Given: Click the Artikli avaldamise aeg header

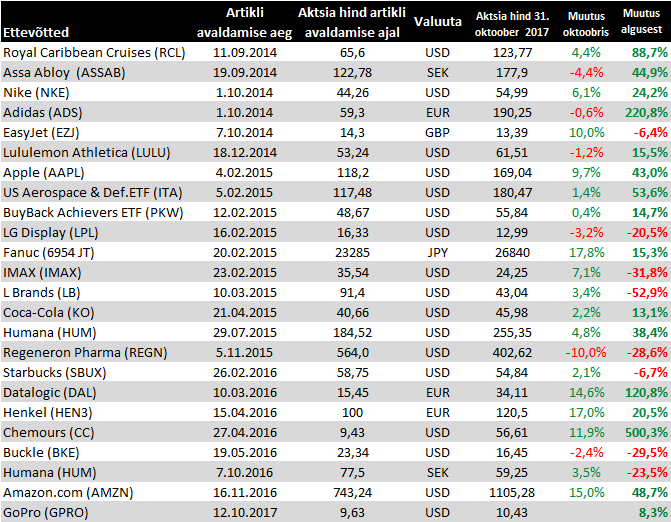Looking at the screenshot, I should (238, 21).
